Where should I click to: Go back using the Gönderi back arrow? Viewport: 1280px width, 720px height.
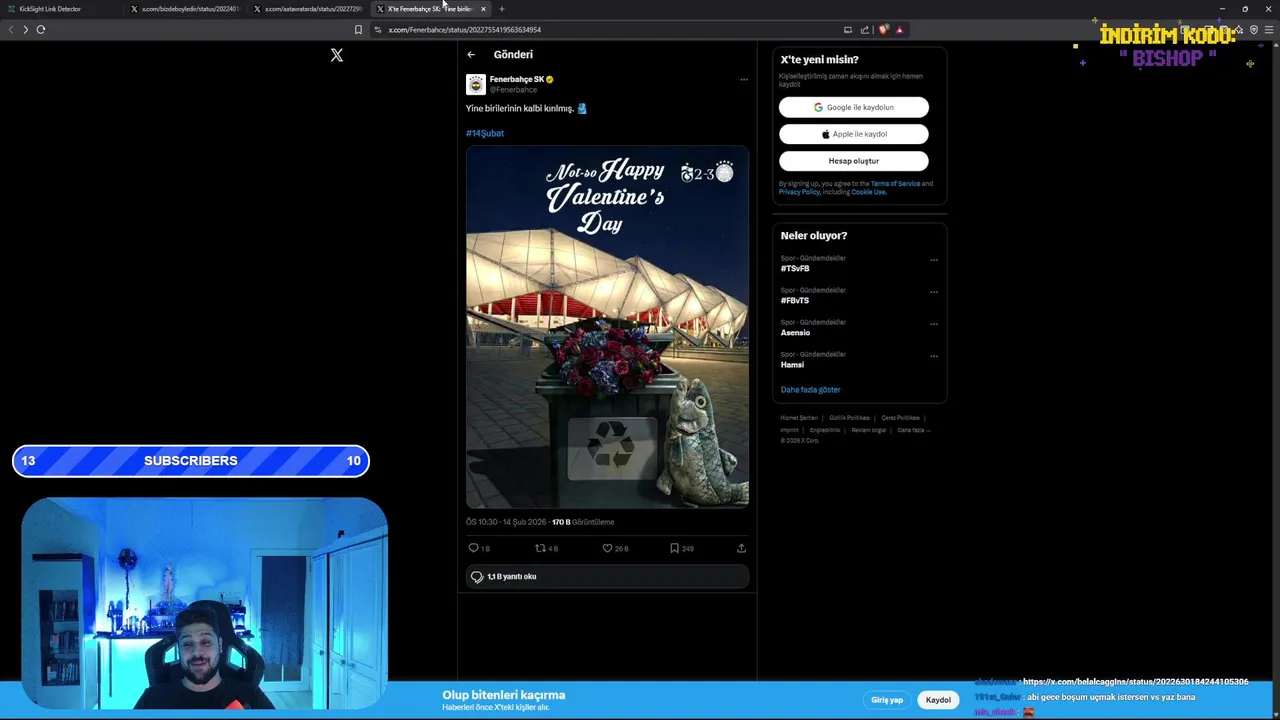click(x=471, y=55)
